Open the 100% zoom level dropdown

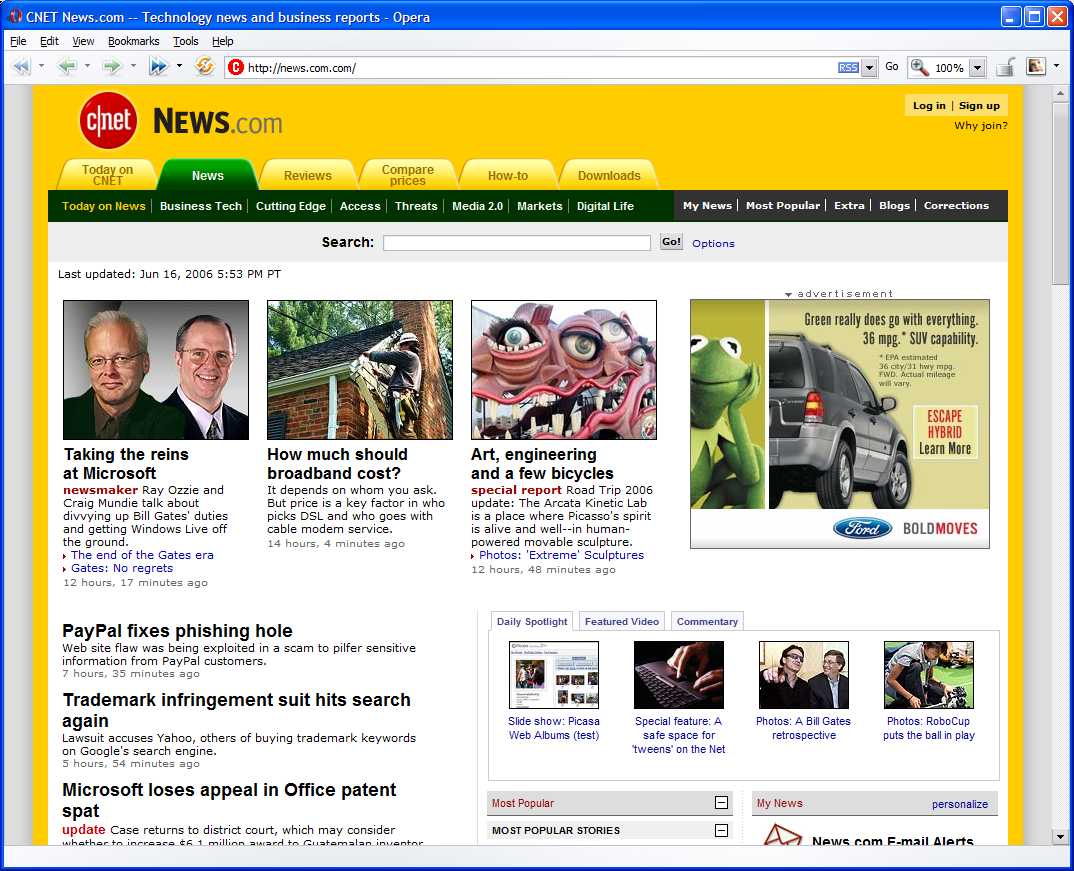977,68
